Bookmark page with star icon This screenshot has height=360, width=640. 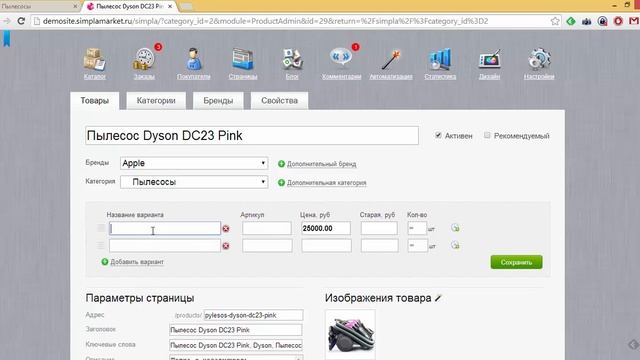tap(555, 21)
